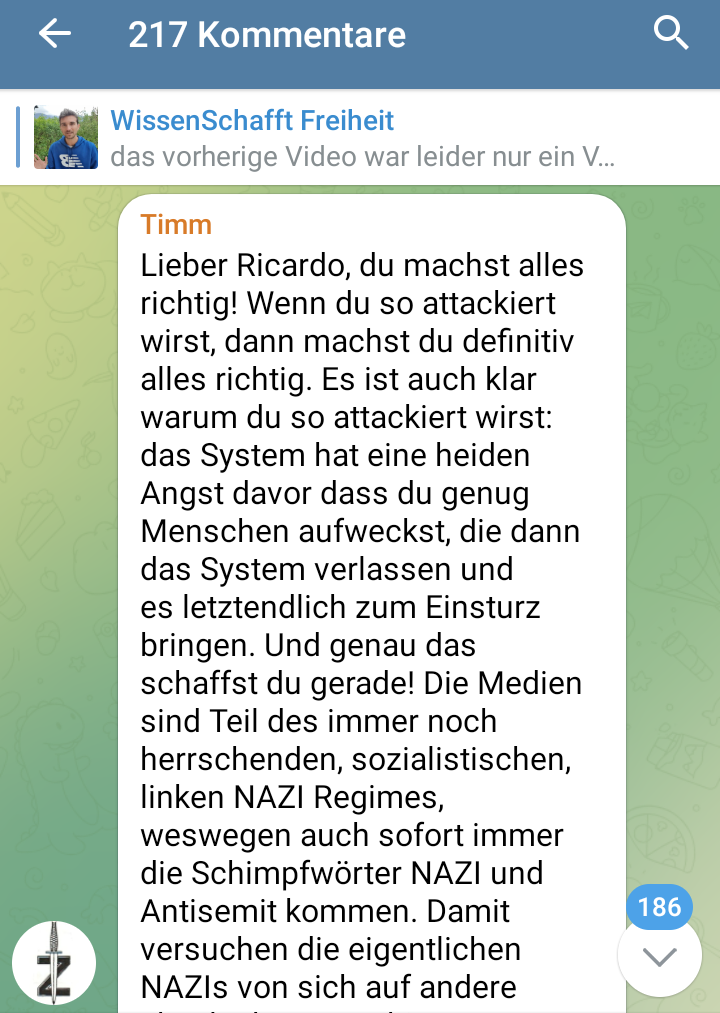Select message line 'Lieber Ricardo, du machst alles'
The width and height of the screenshot is (720, 1013).
pyautogui.click(x=362, y=266)
